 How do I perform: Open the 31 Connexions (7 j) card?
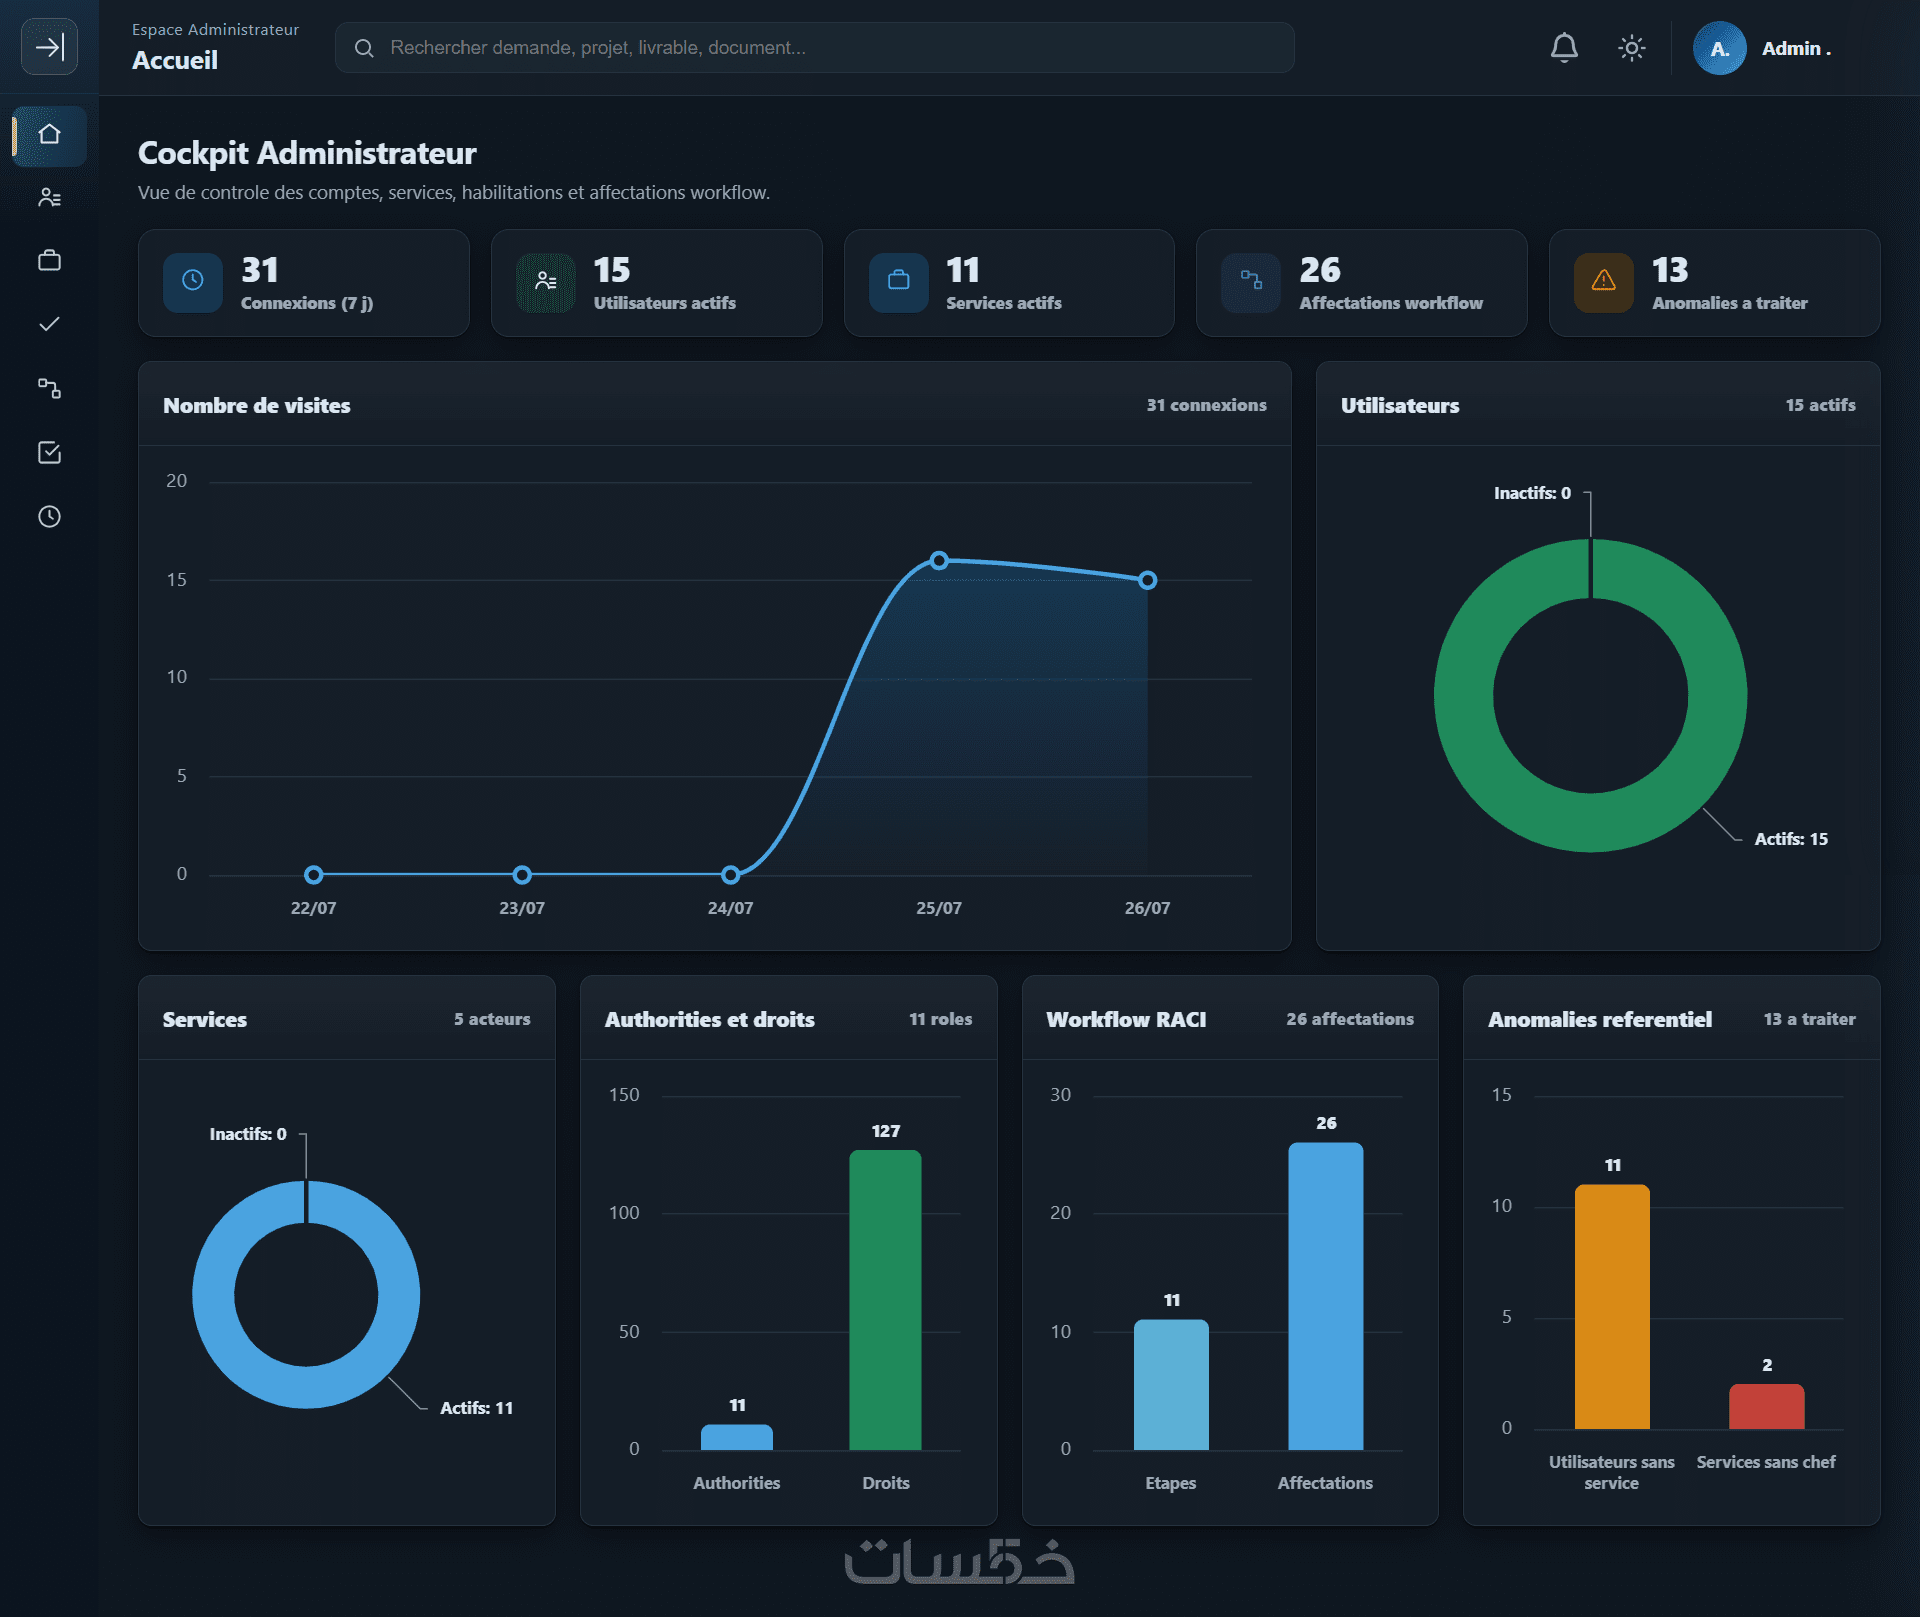(304, 283)
